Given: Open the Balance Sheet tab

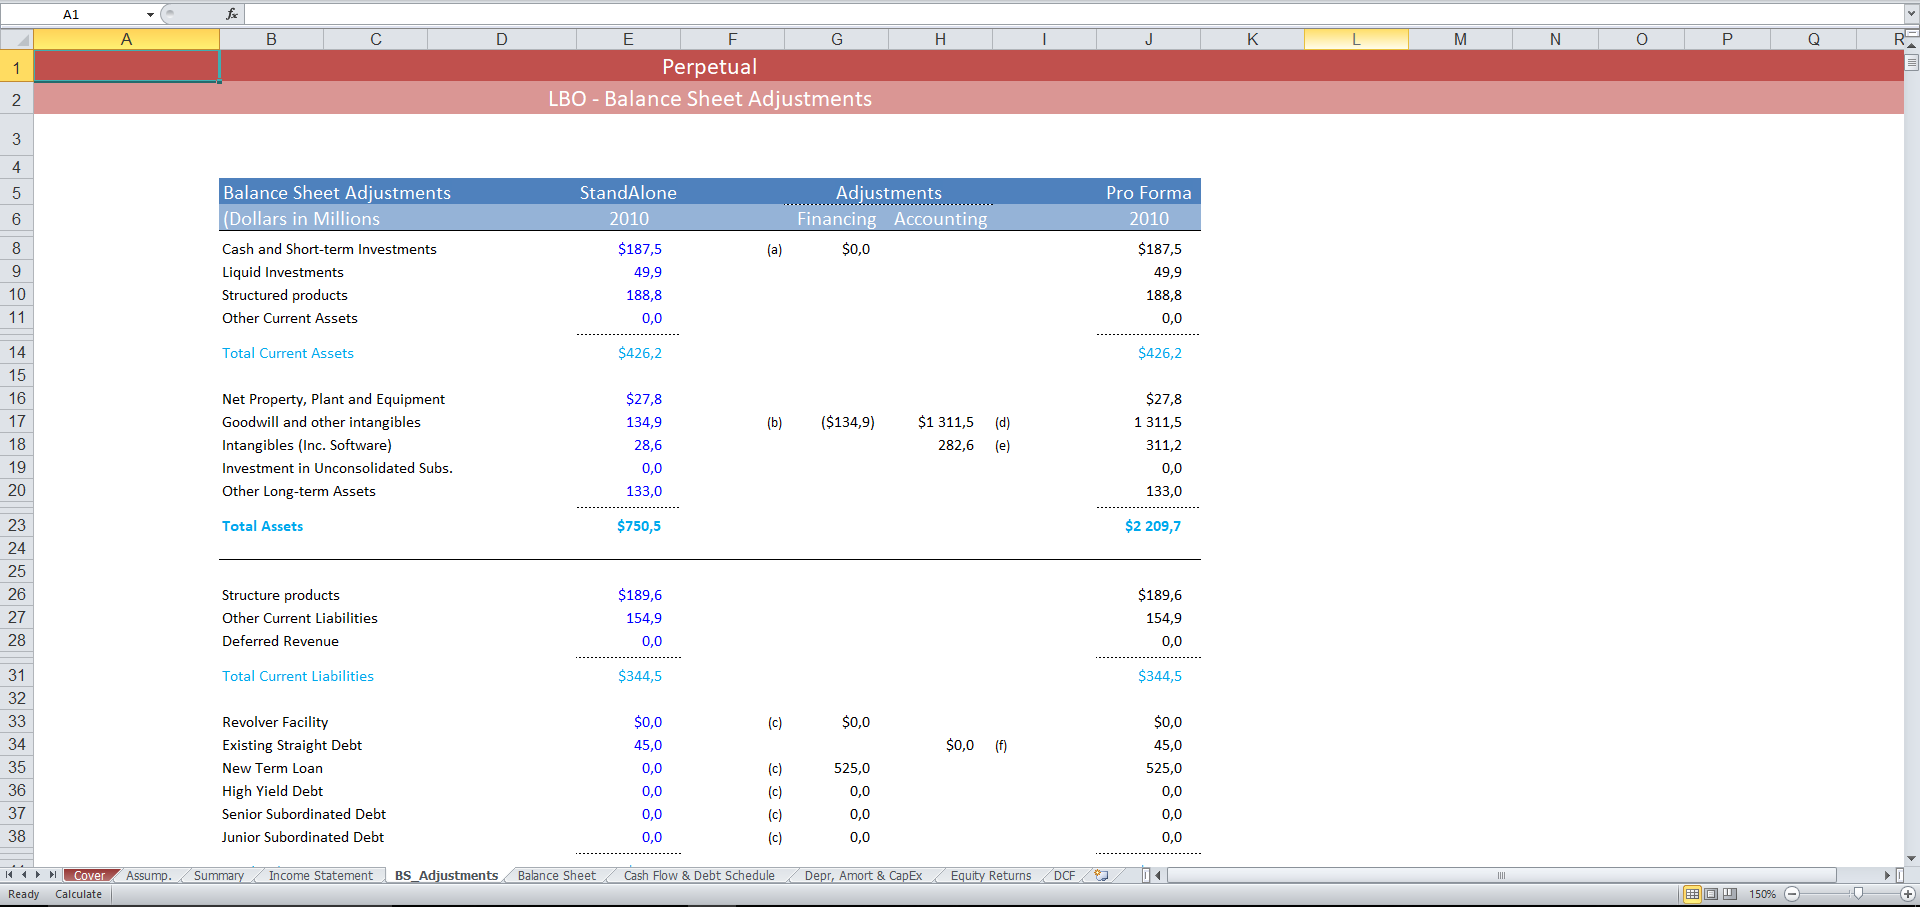Looking at the screenshot, I should click(556, 876).
